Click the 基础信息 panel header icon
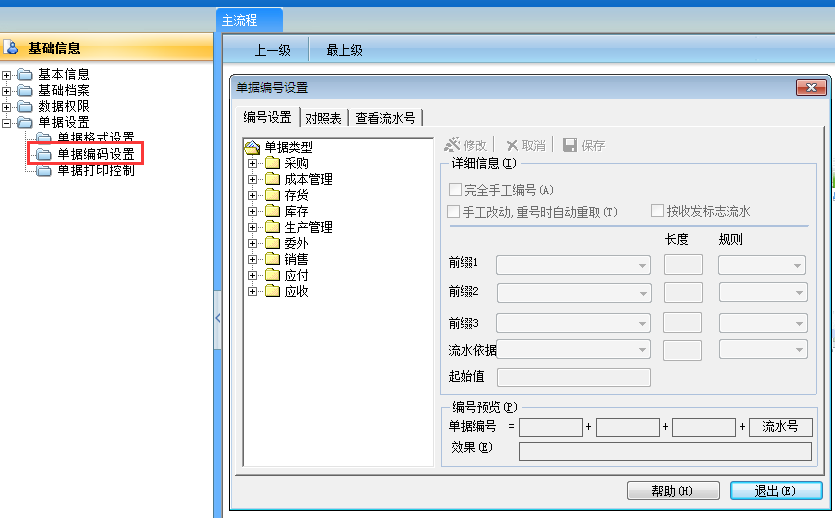The image size is (835, 518). coord(12,47)
